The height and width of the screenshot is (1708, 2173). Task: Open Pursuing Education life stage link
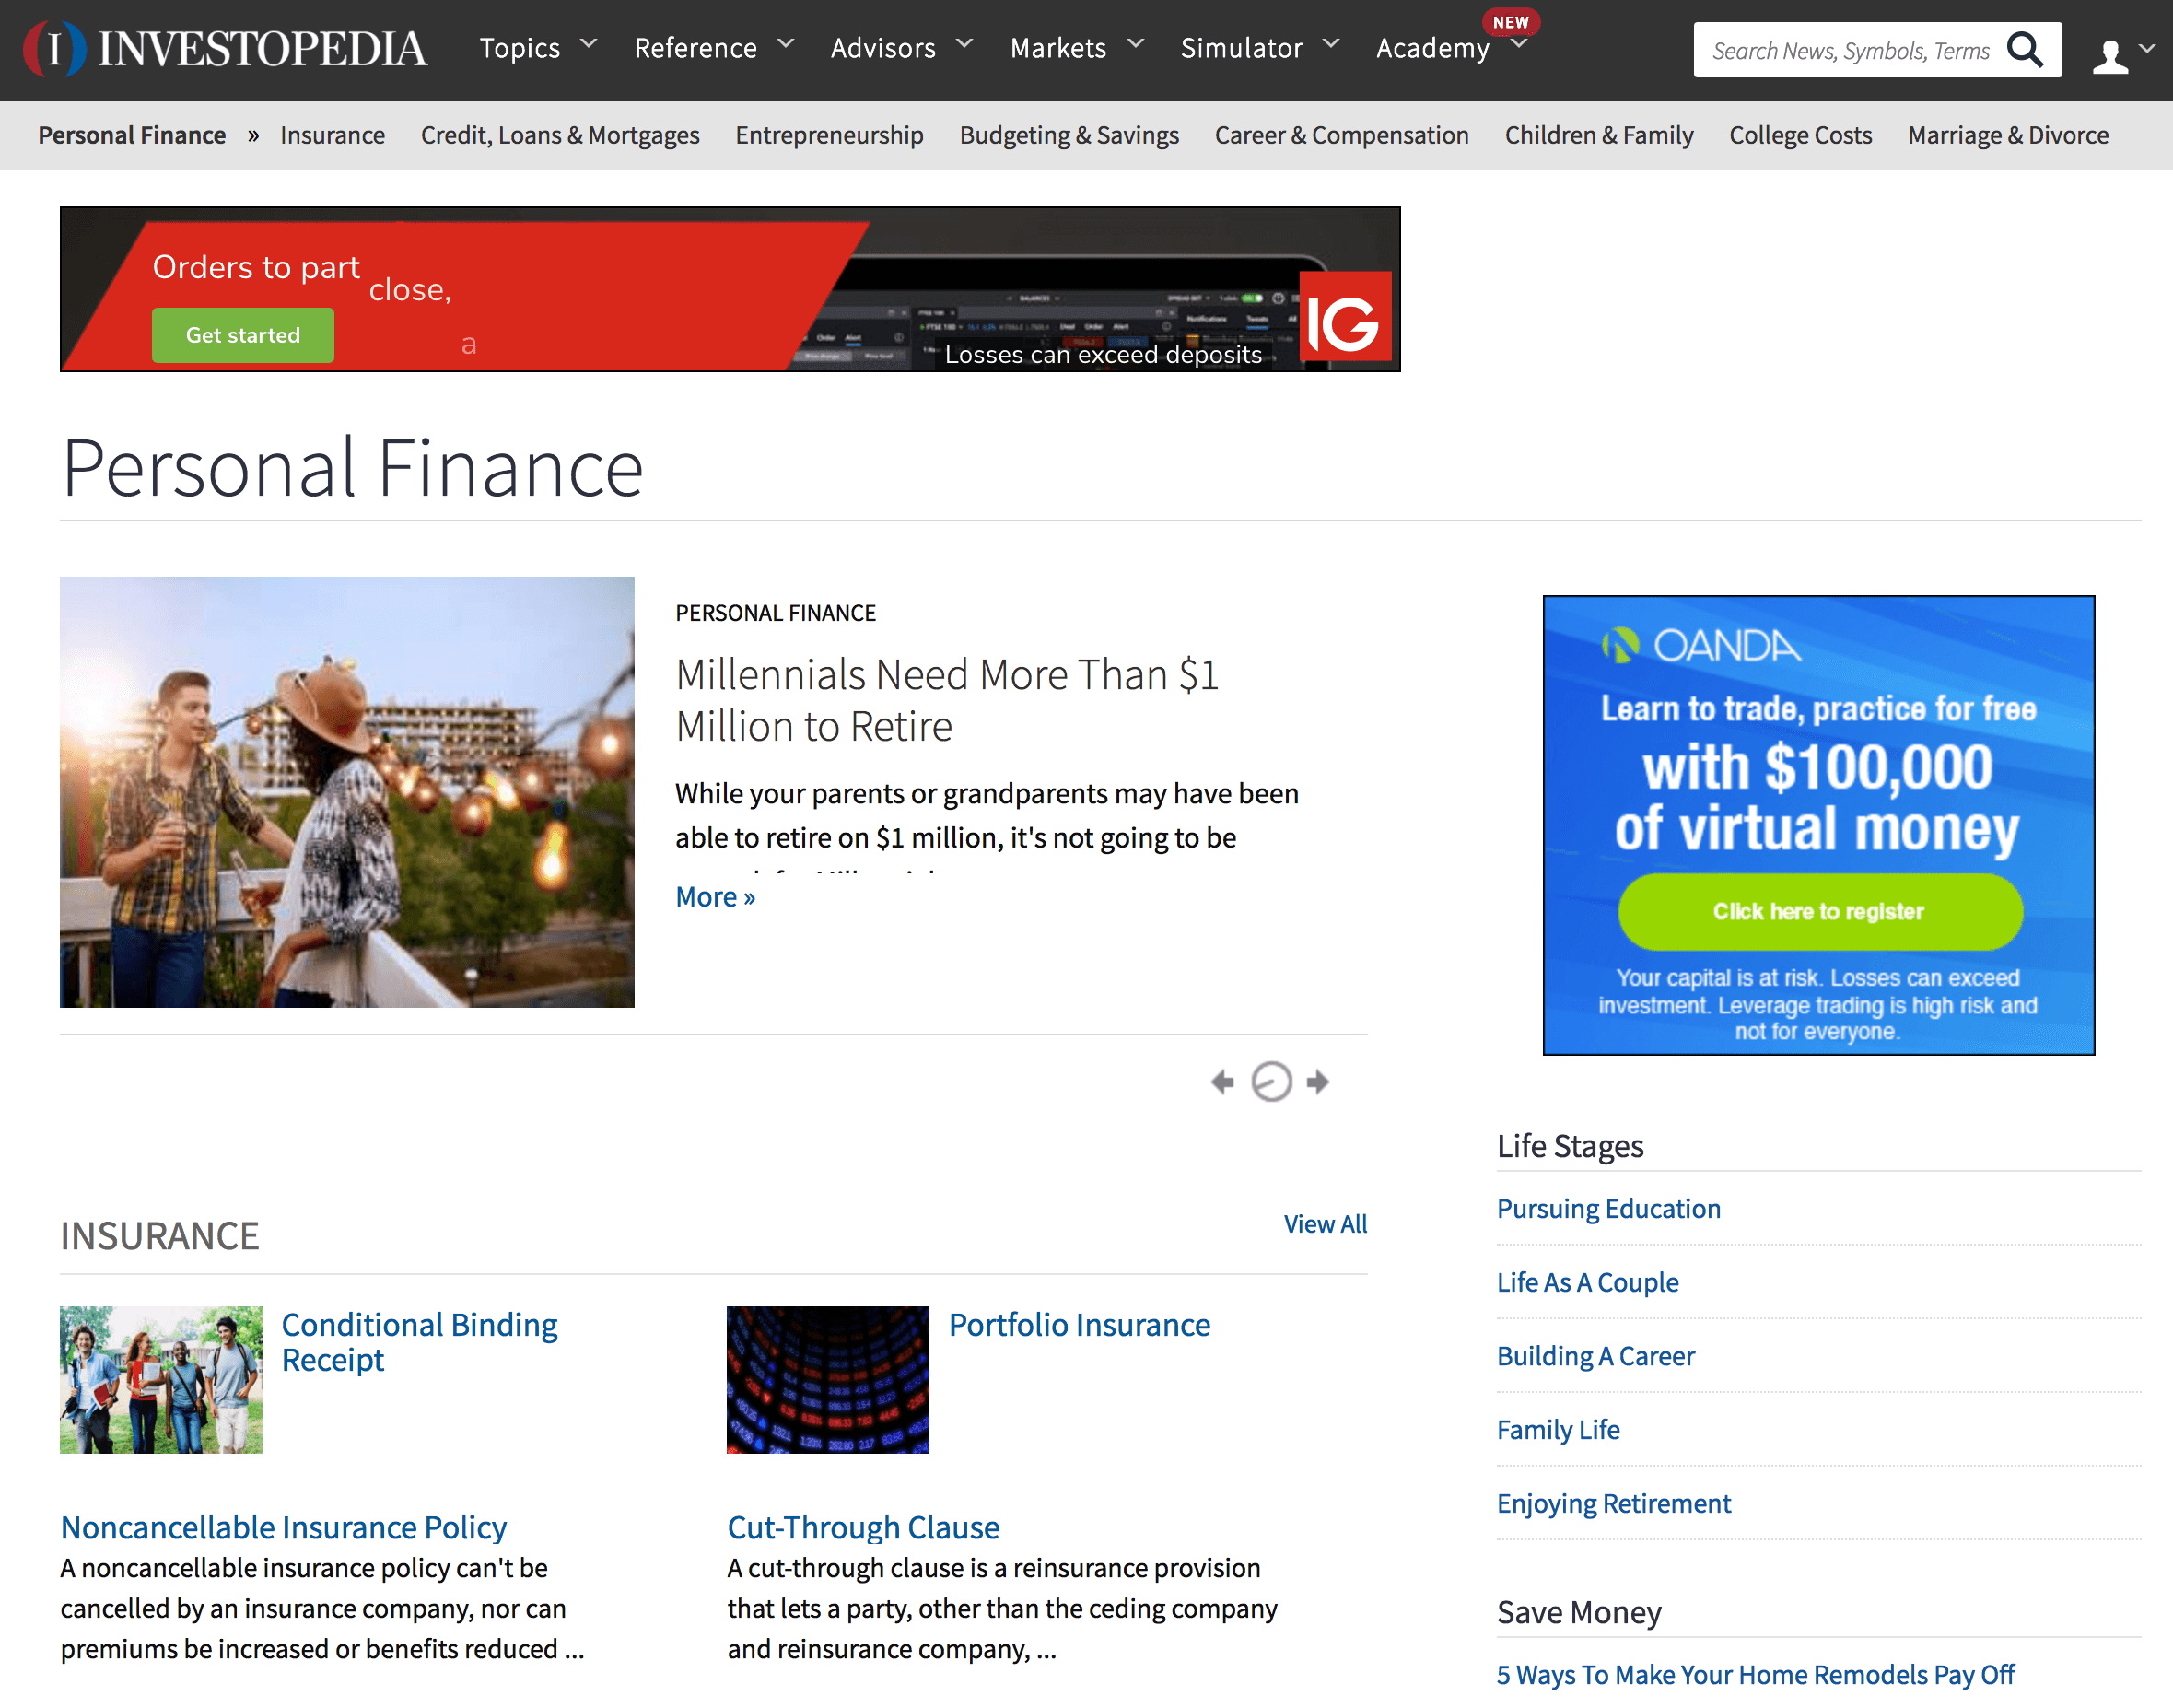tap(1608, 1209)
